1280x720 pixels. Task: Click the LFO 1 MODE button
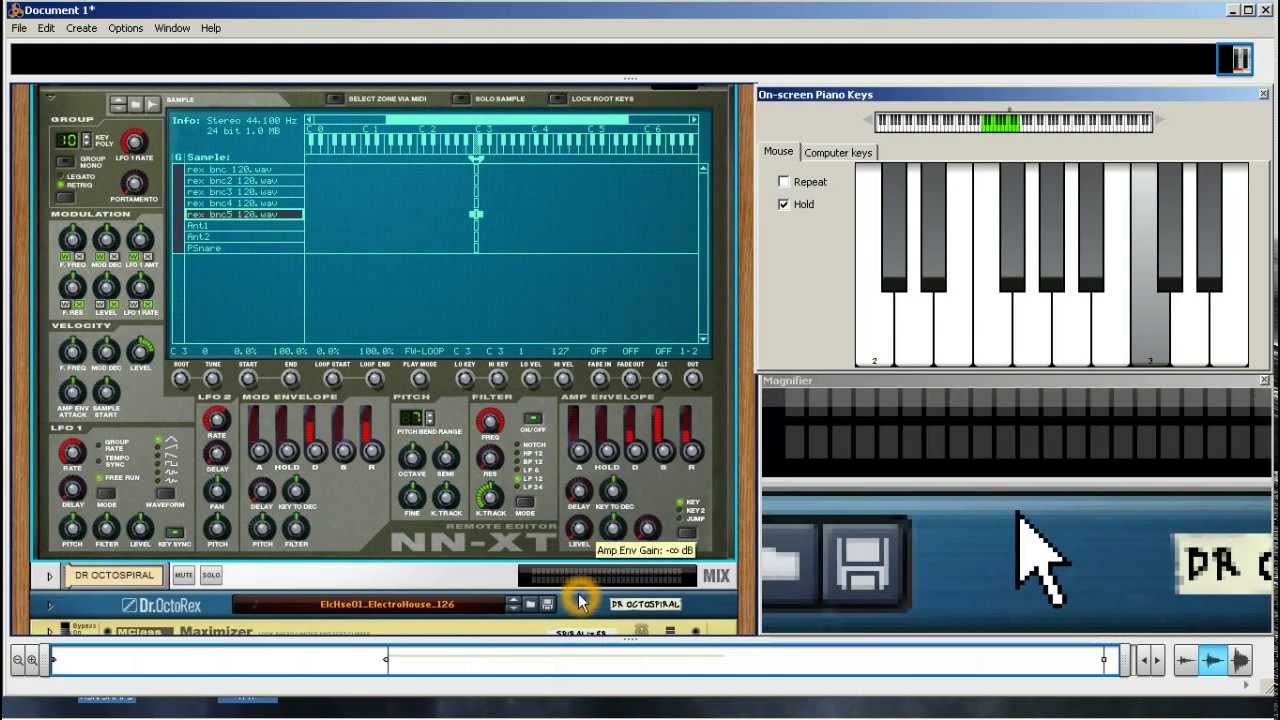pos(106,494)
